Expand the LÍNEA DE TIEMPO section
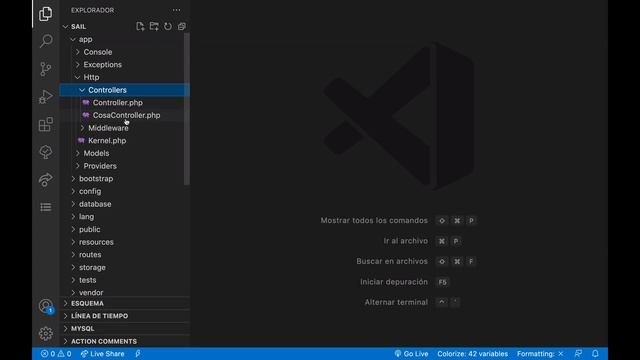Viewport: 640px width, 360px height. (124, 316)
